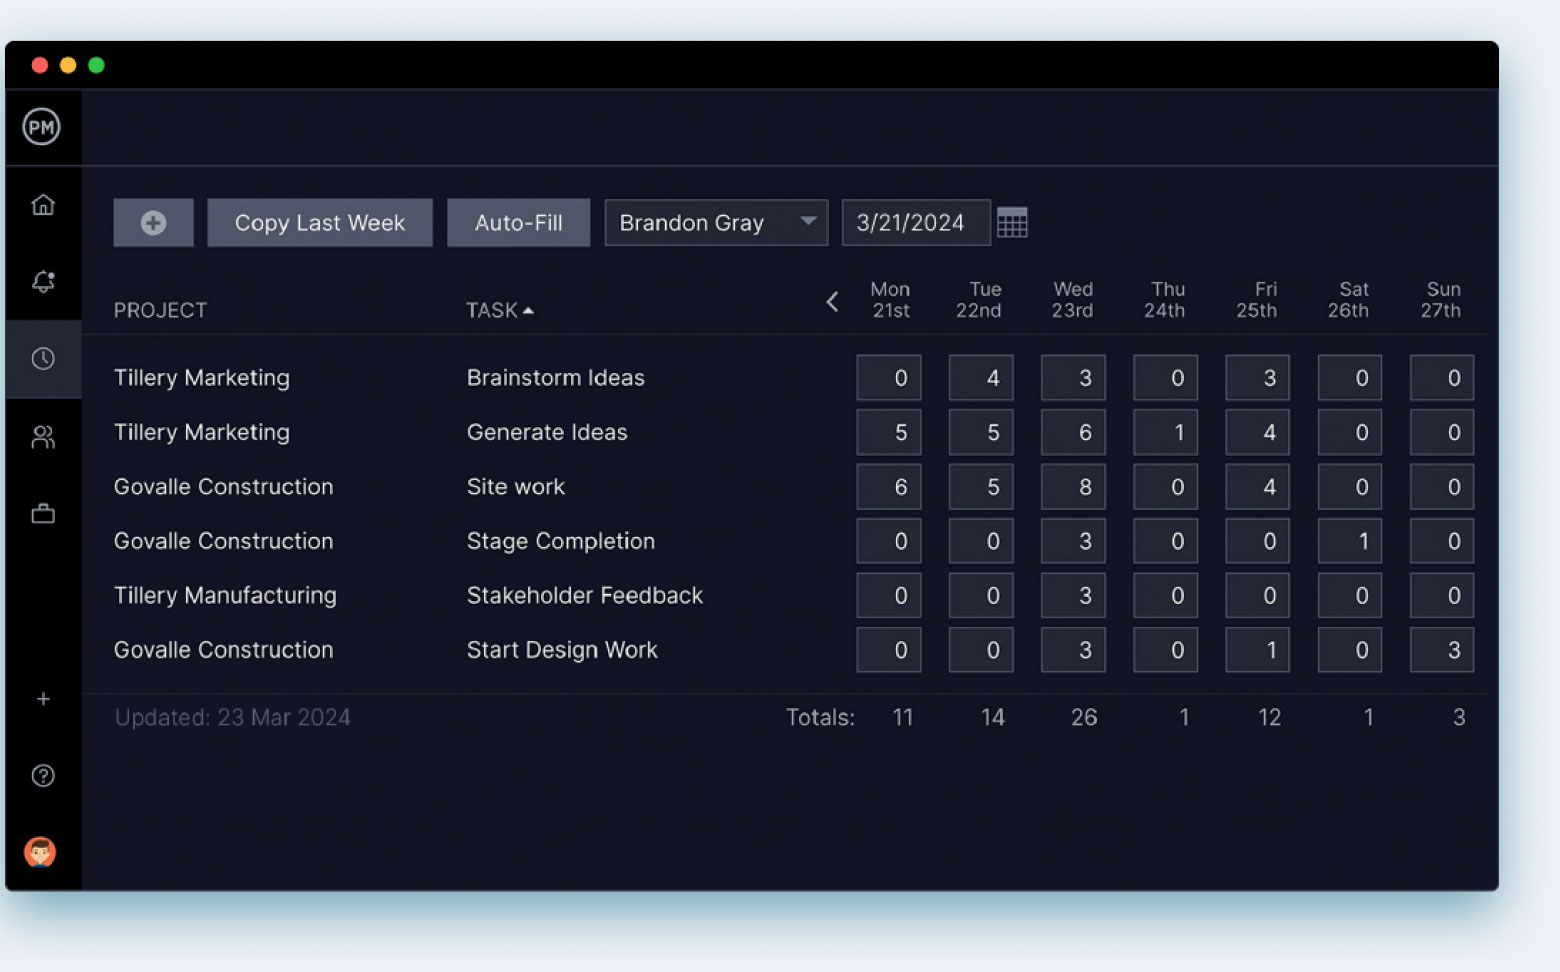
Task: Edit Sunday hours for Start Design Work
Action: [1441, 649]
